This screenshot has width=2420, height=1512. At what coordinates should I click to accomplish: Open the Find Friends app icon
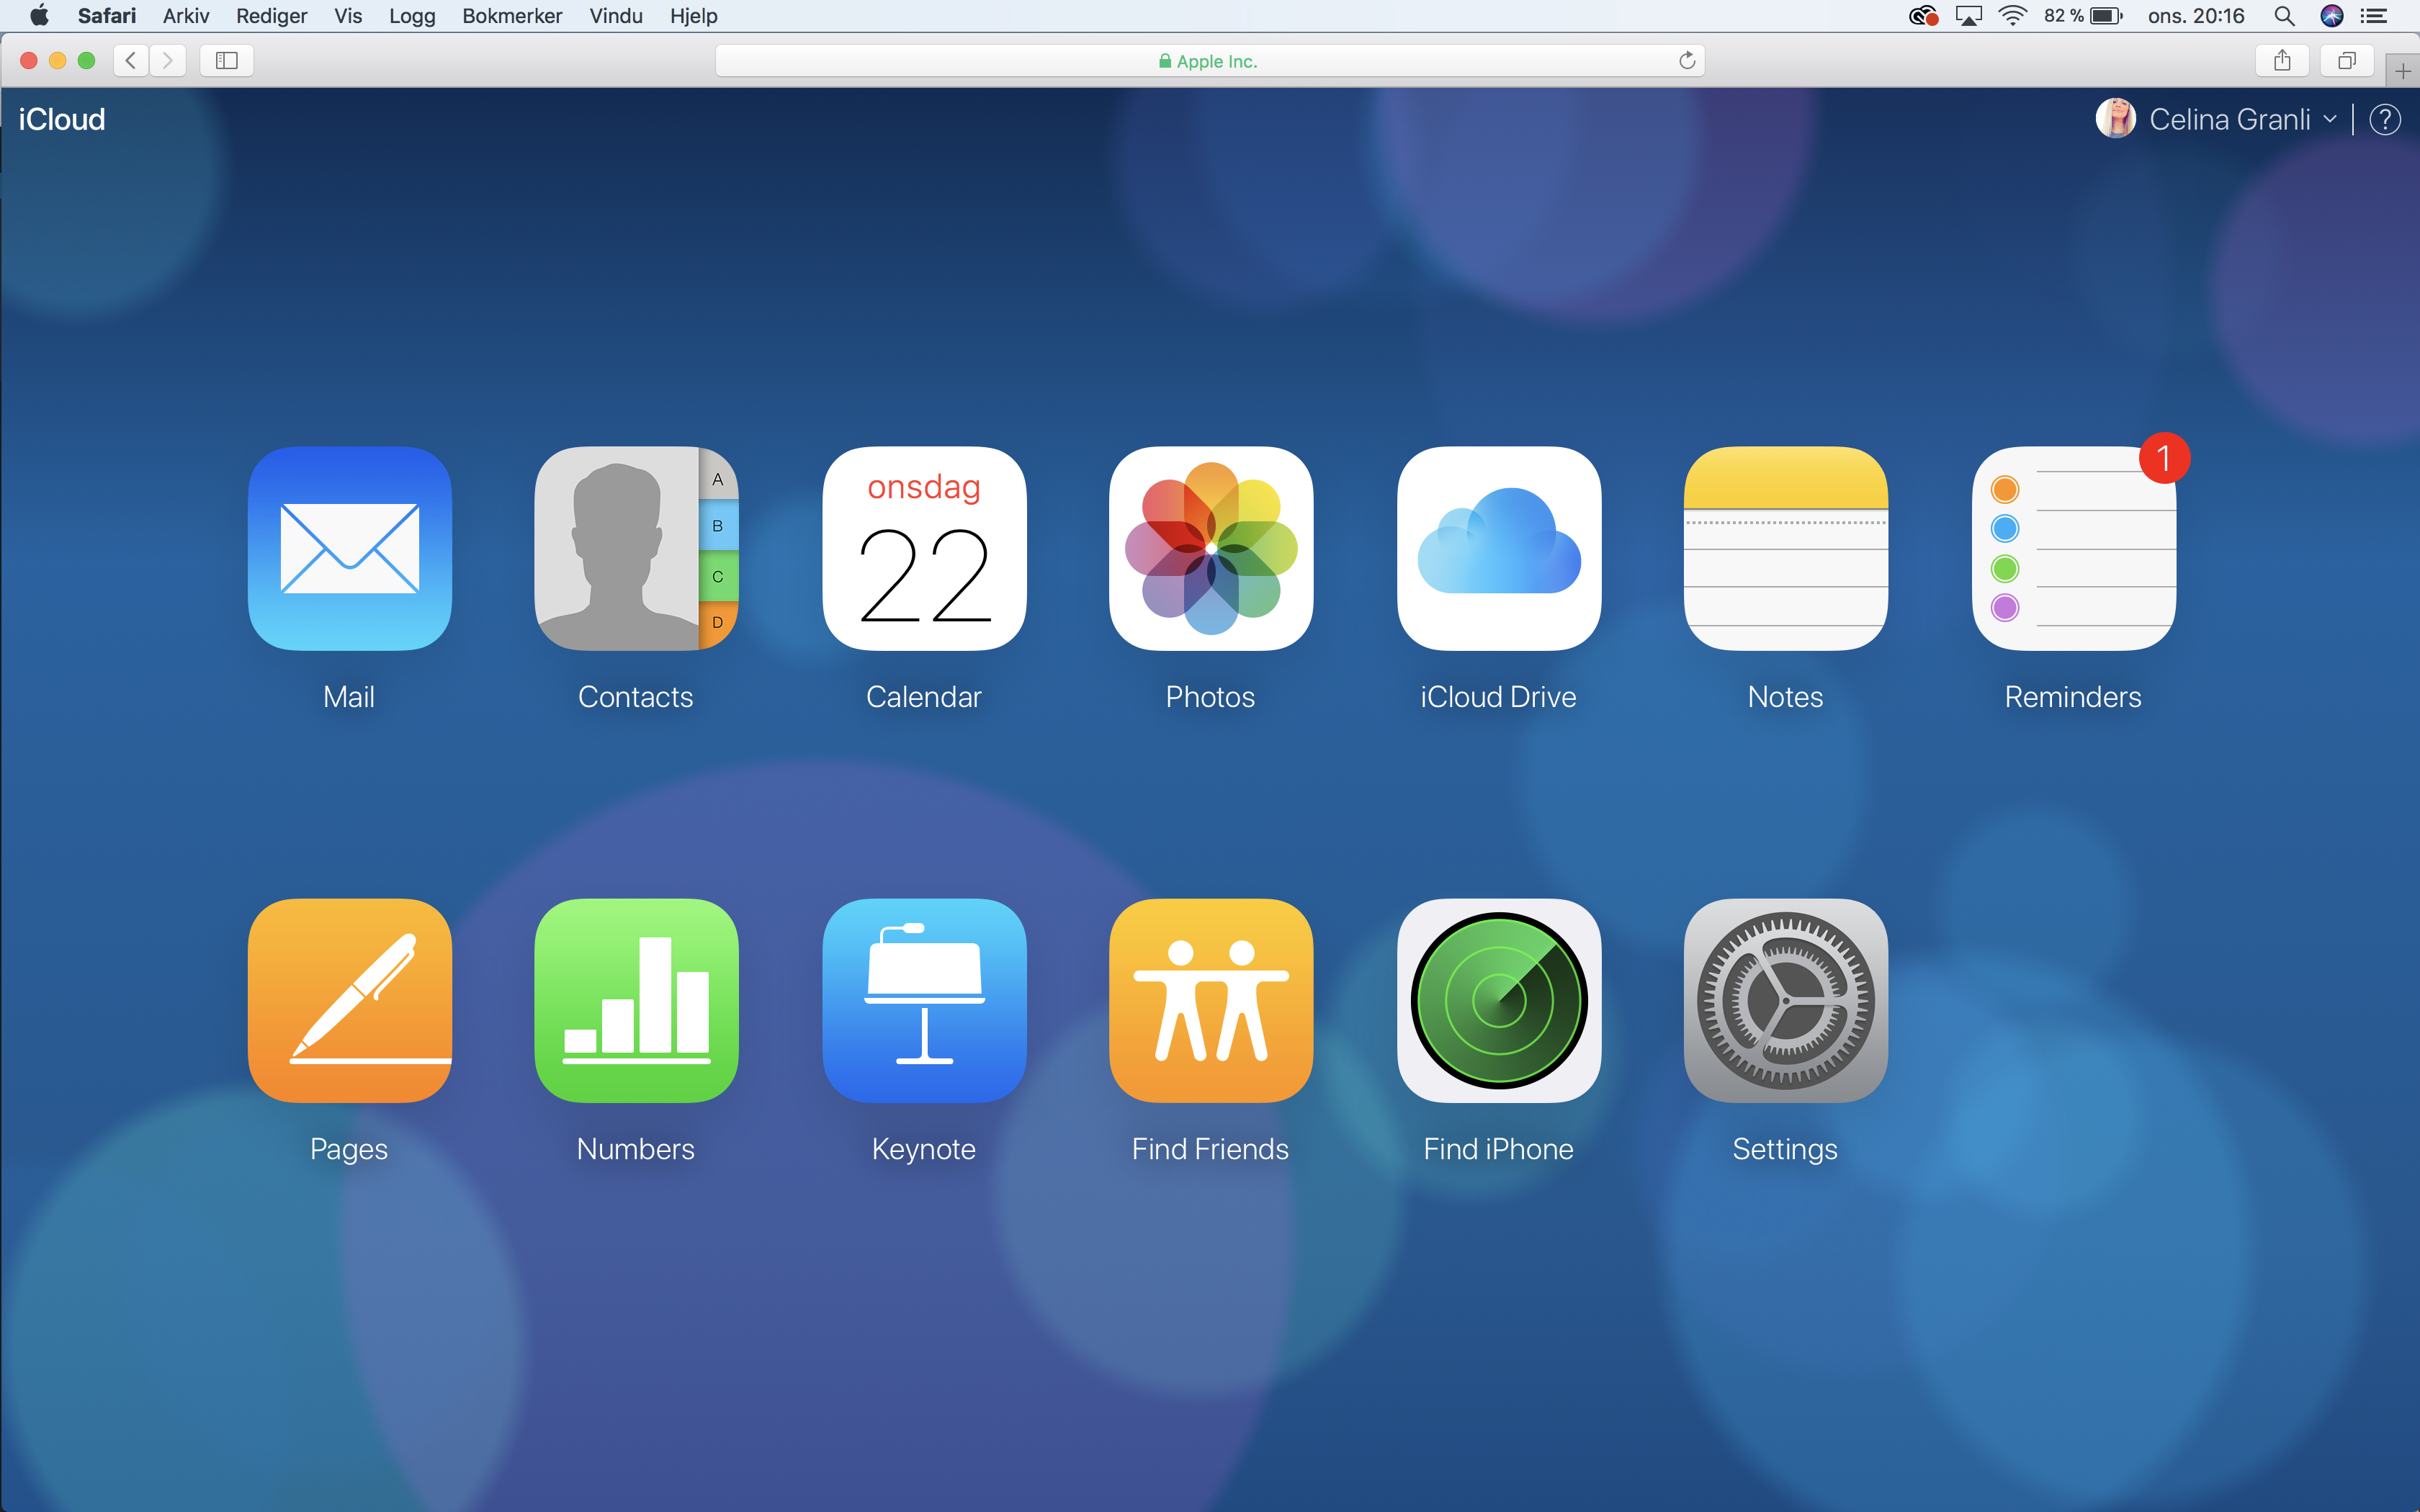tap(1211, 1000)
